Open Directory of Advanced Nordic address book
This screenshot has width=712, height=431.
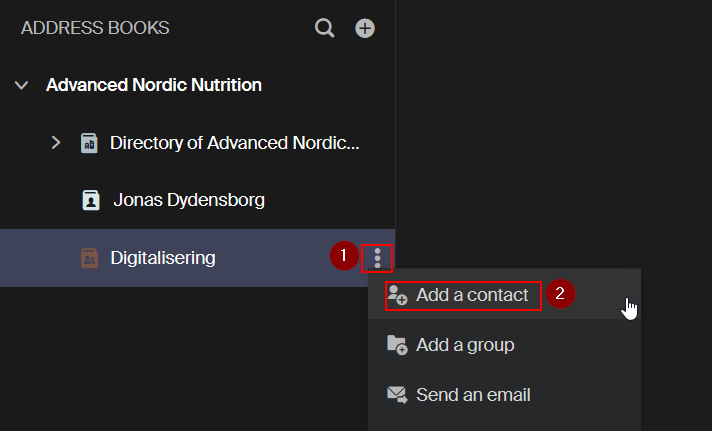[234, 143]
